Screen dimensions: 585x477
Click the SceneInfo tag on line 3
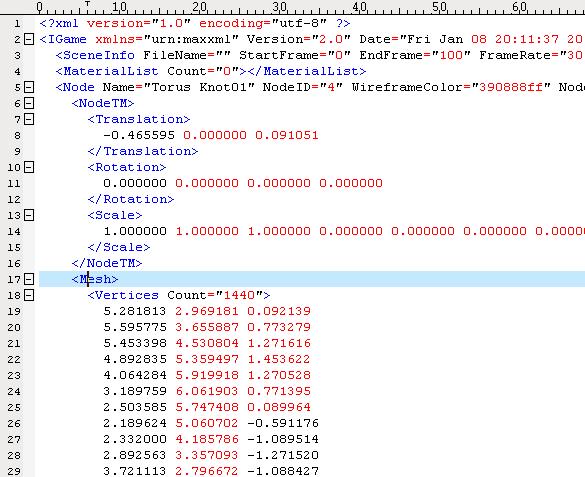pos(95,55)
